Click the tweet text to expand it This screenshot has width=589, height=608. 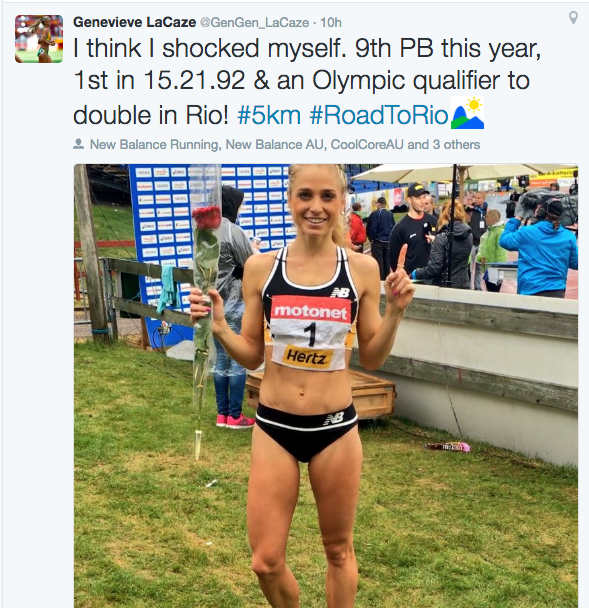coord(306,81)
